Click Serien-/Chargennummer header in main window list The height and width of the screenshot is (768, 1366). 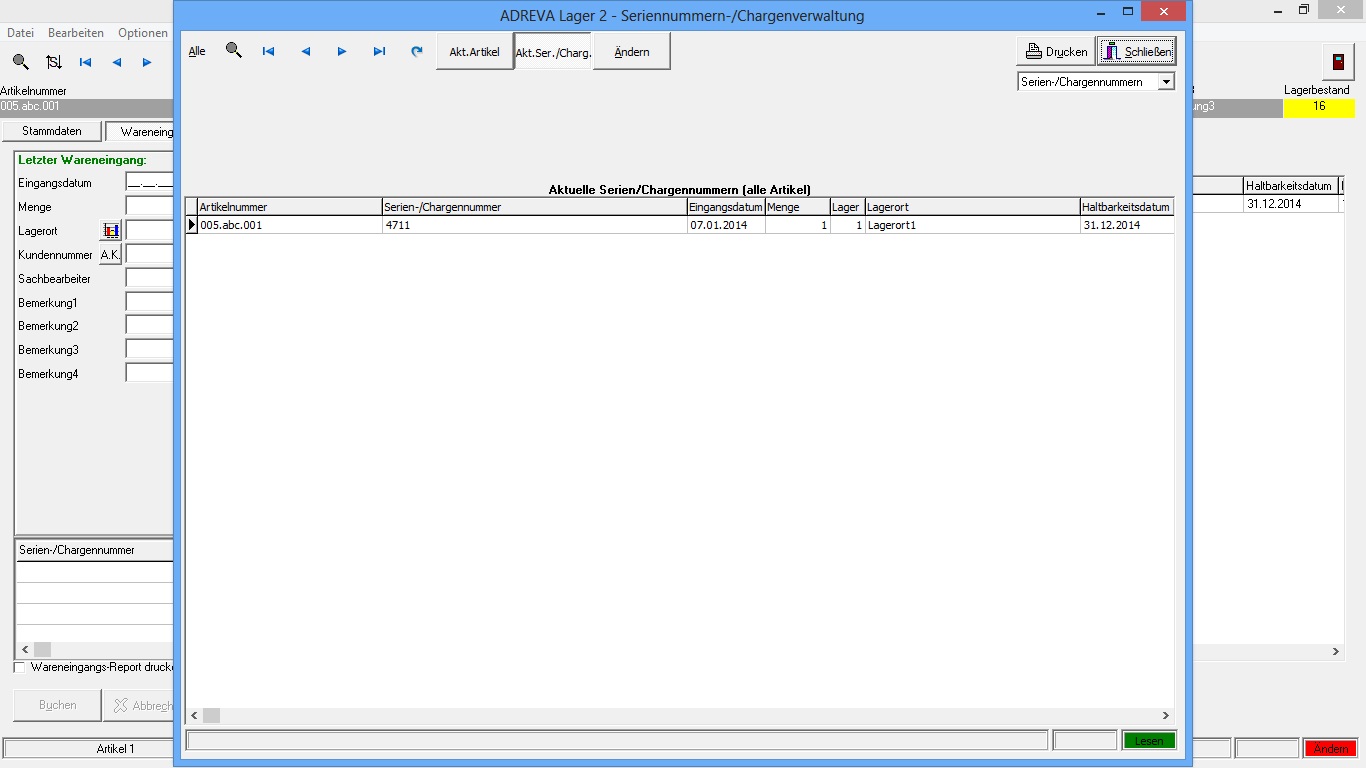coord(95,550)
